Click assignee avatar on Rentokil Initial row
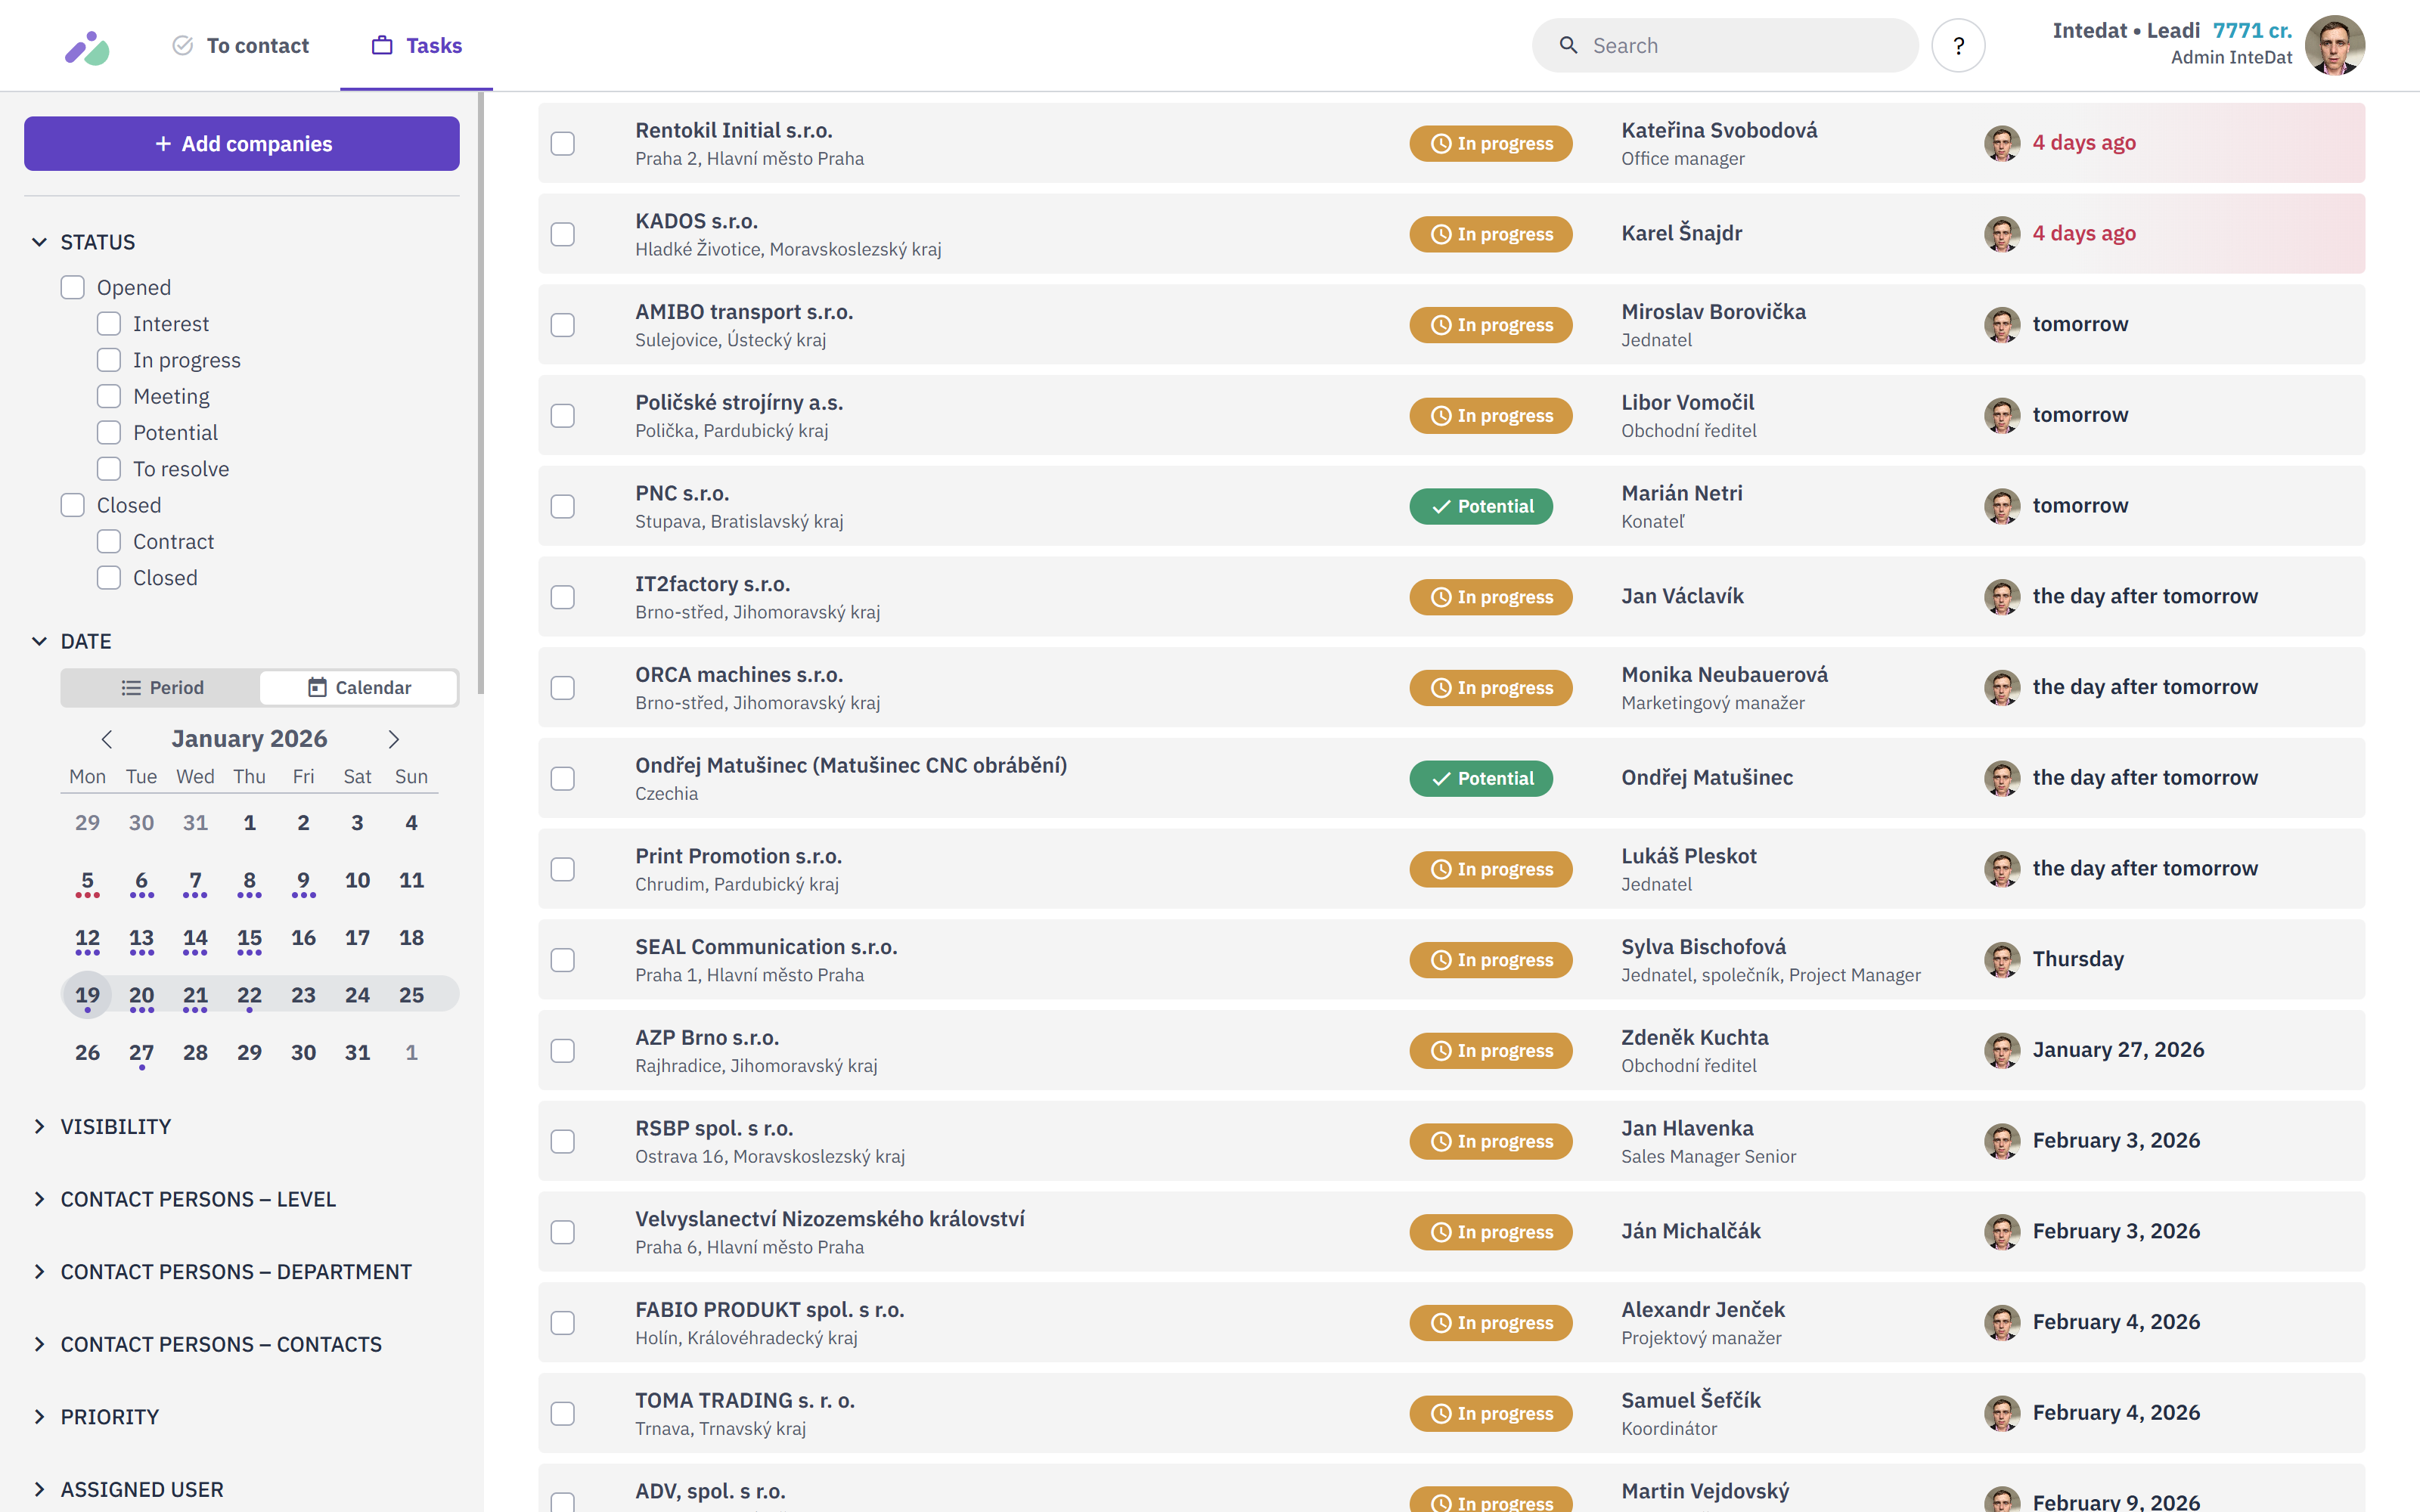2420x1512 pixels. tap(2001, 143)
